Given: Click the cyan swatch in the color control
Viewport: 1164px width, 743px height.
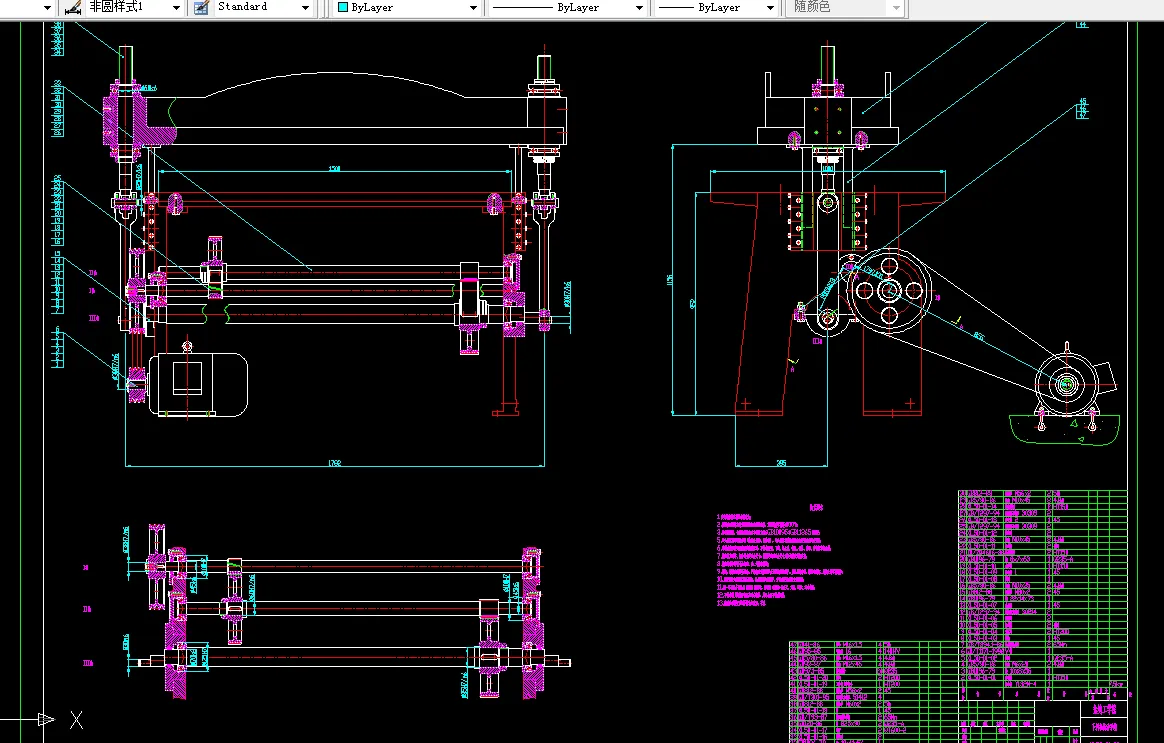Looking at the screenshot, I should coord(343,7).
